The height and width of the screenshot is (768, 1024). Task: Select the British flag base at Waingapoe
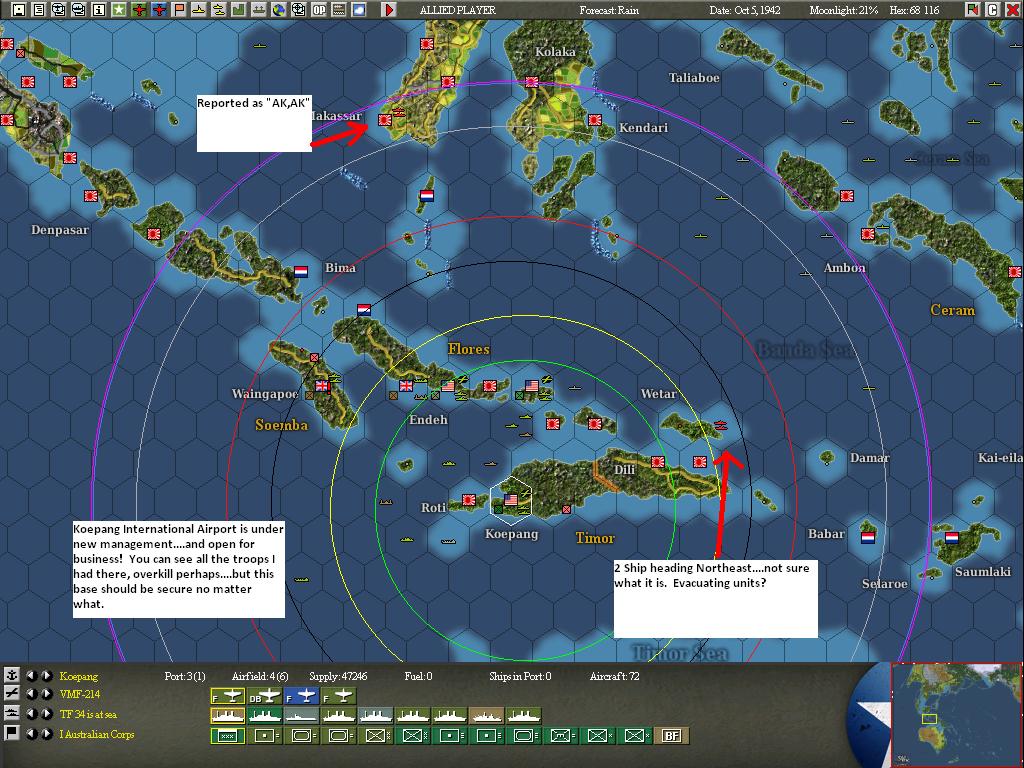click(x=322, y=385)
